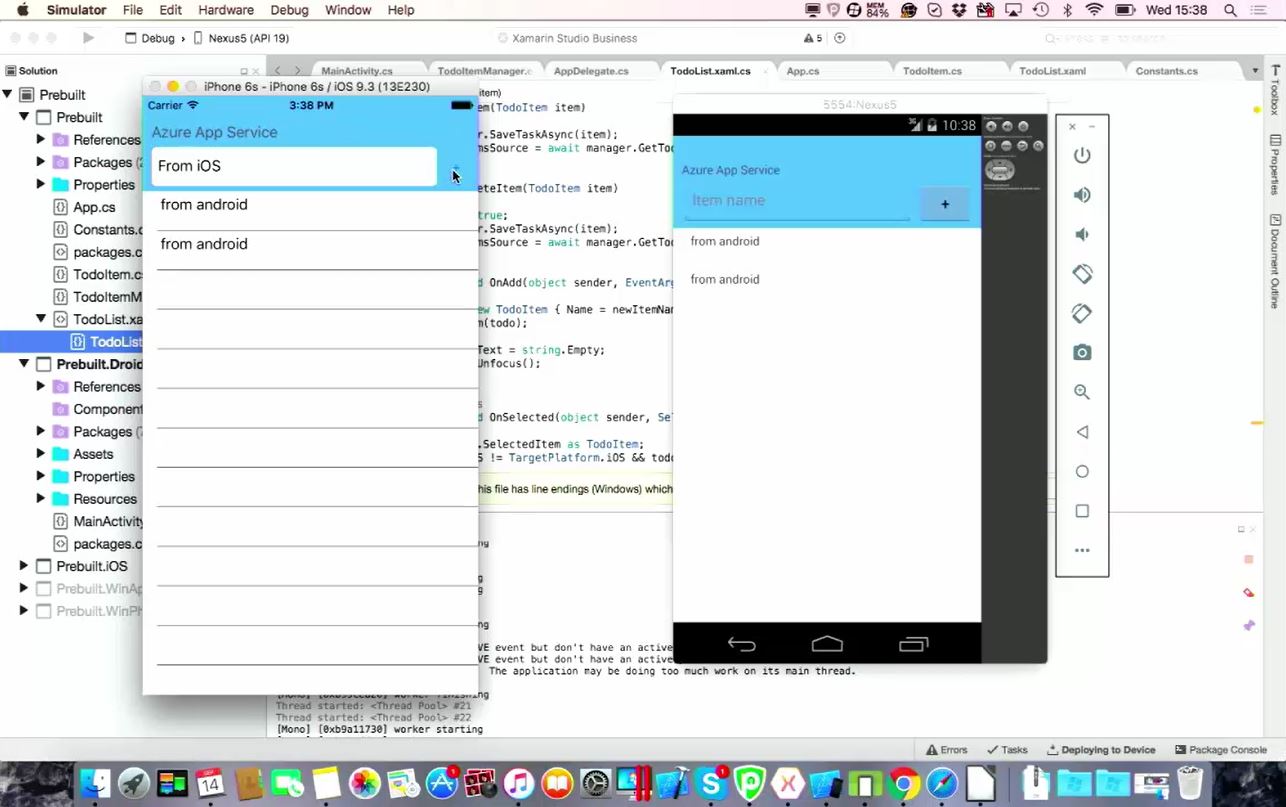Collapse the TodoList.xaml node
The image size is (1286, 807).
click(41, 319)
